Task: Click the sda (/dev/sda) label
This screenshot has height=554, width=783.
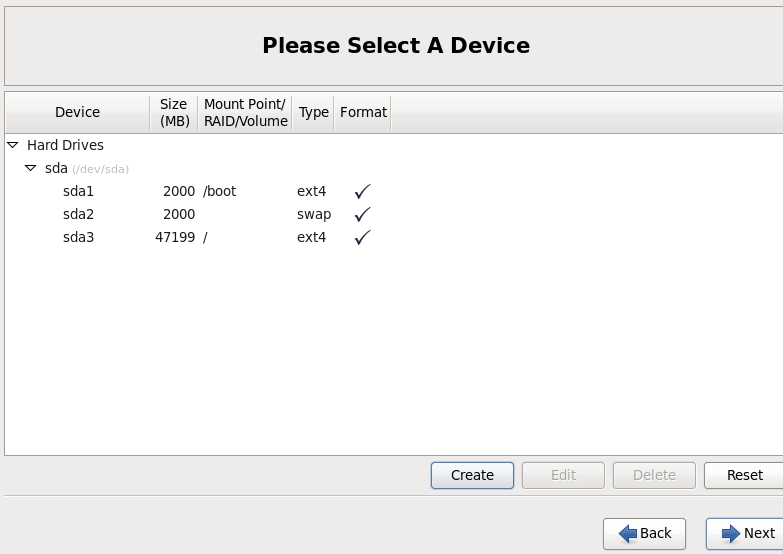Action: click(x=87, y=168)
